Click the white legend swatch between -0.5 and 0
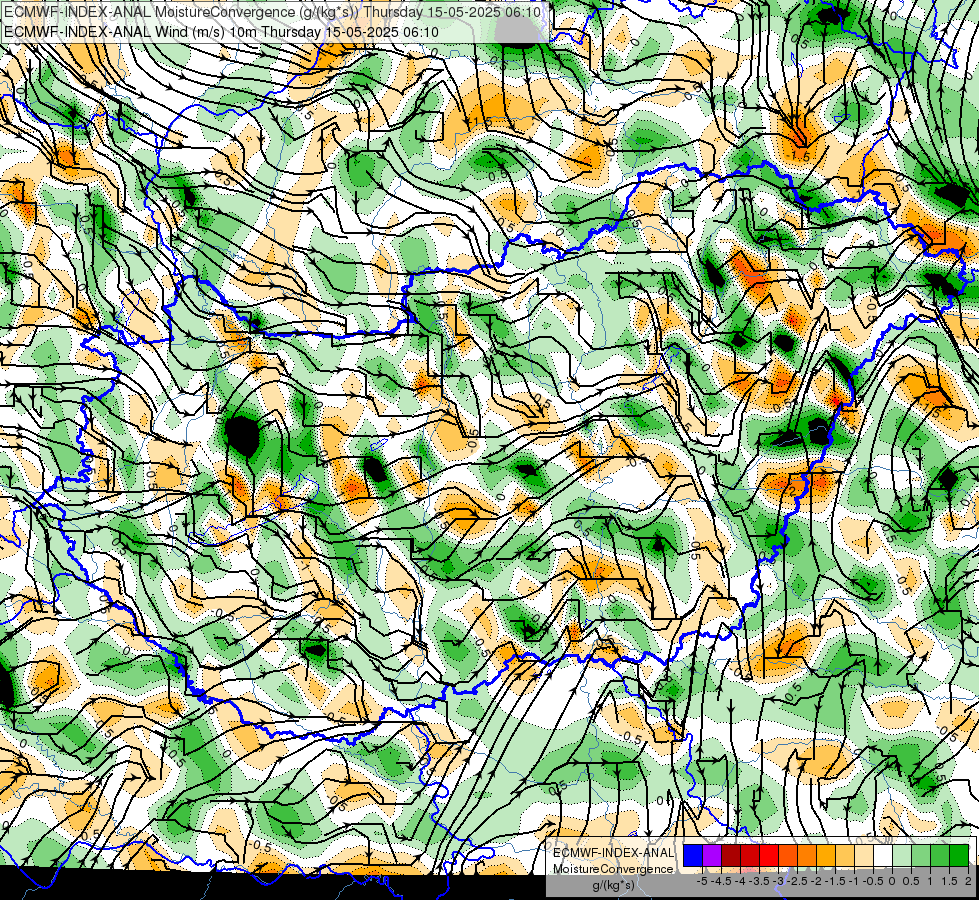Screen dimensions: 979x900 point(883,855)
